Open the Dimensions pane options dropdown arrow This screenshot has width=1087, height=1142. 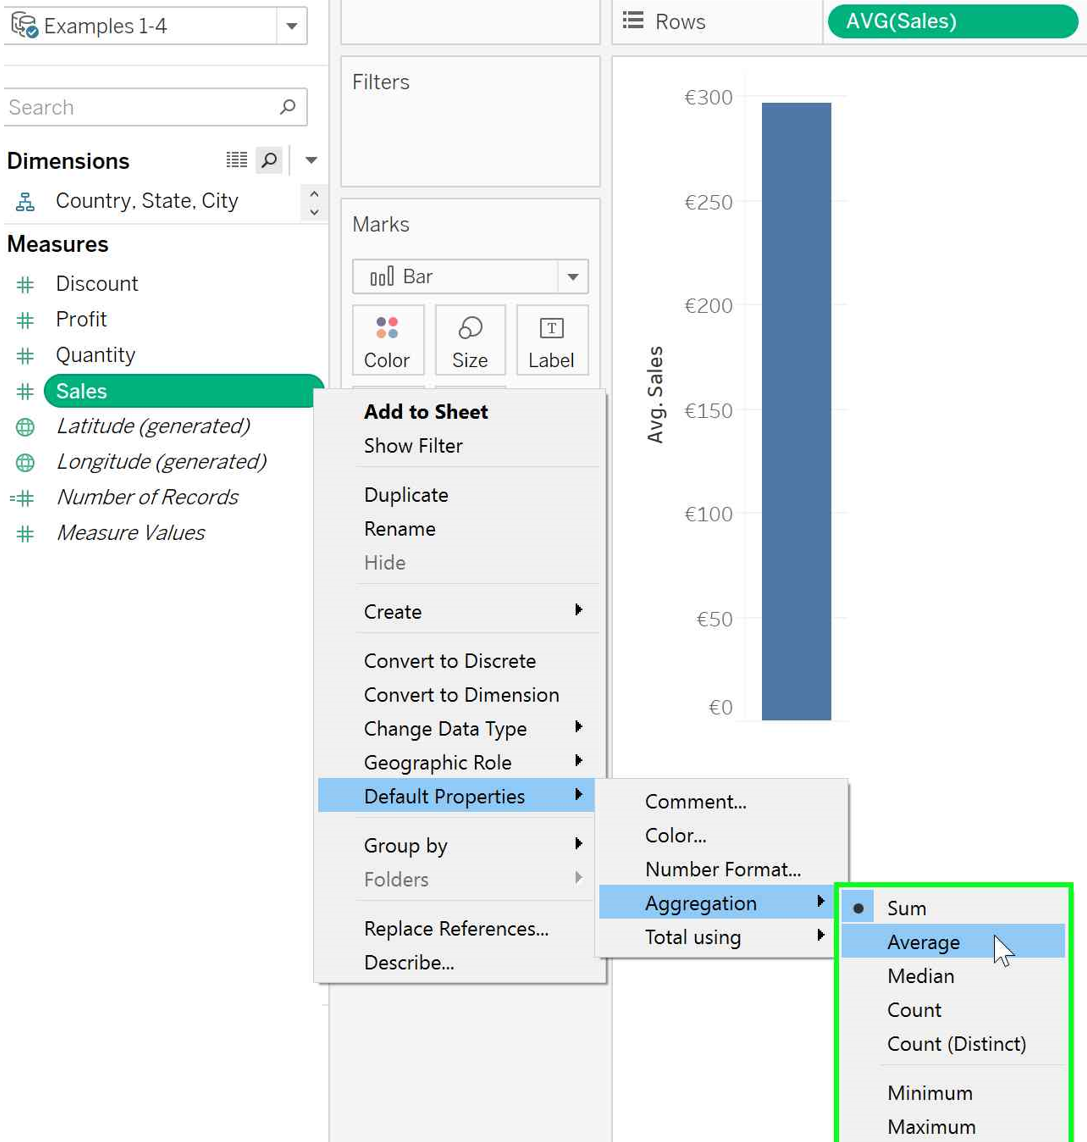click(x=310, y=160)
